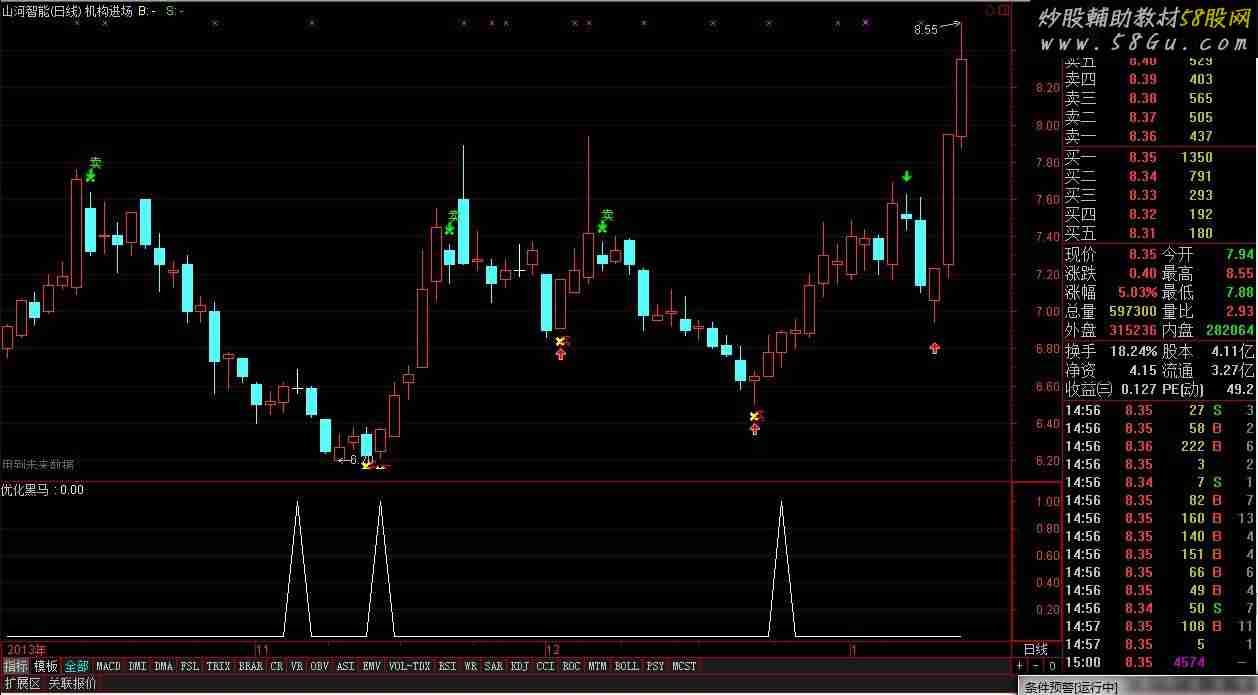1258x695 pixels.
Task: Click the second peak on 优化黑马 indicator
Action: pyautogui.click(x=380, y=504)
